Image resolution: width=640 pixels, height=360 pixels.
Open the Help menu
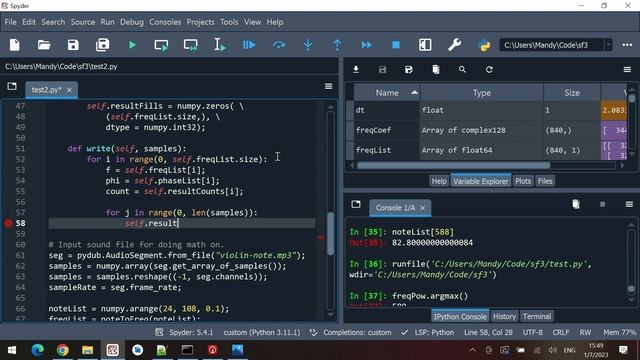[x=275, y=22]
